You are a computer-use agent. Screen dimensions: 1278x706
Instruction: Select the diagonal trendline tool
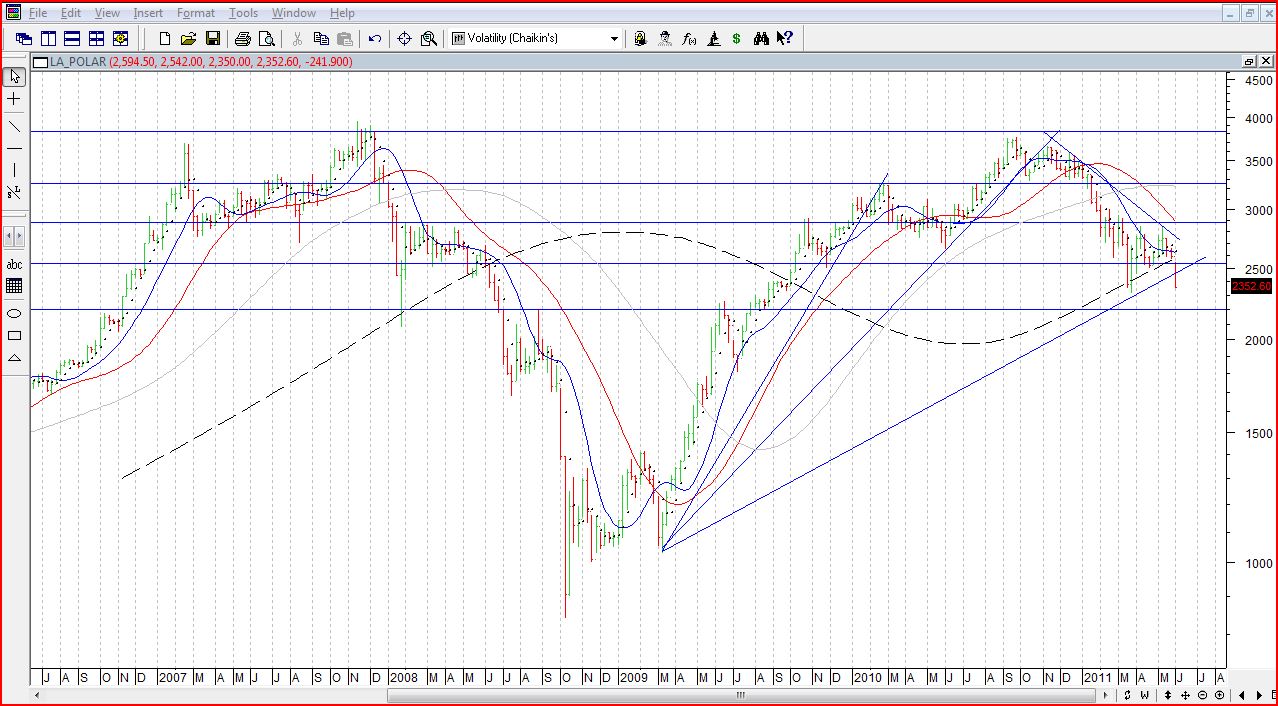coord(14,126)
